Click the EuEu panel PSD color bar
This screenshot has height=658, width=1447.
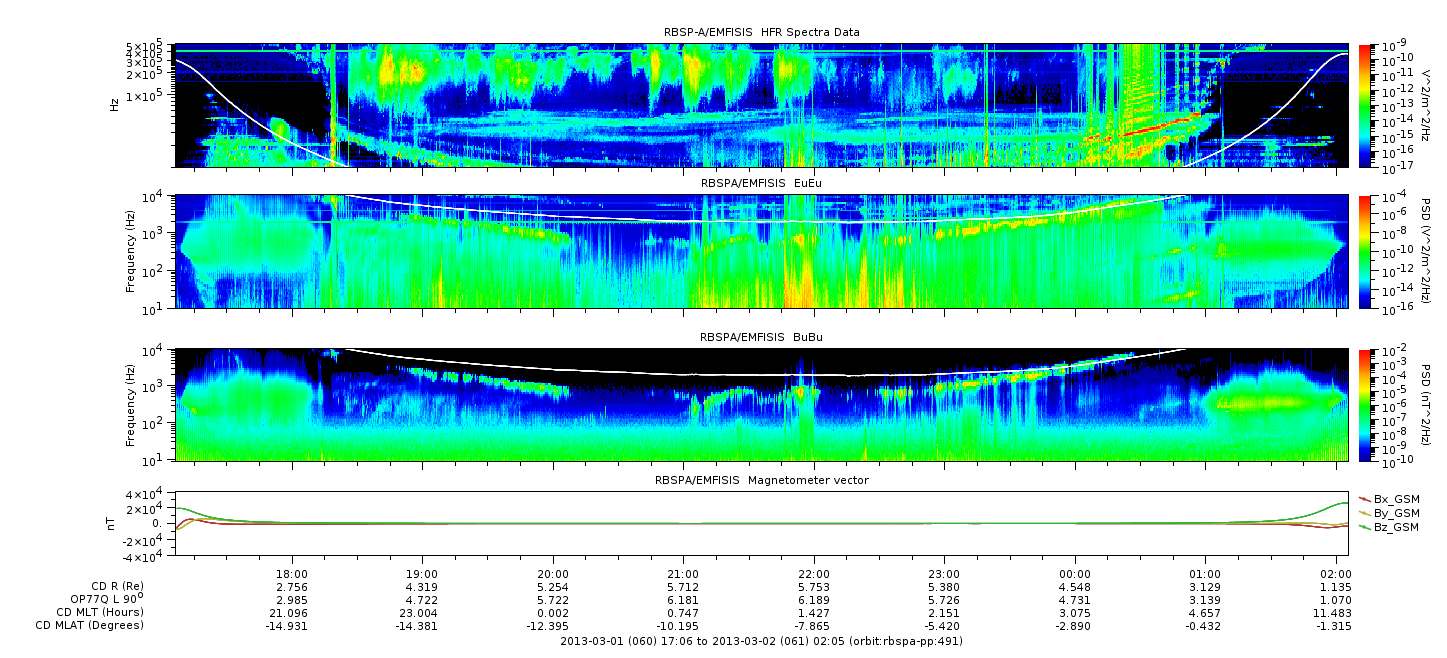coord(1365,251)
